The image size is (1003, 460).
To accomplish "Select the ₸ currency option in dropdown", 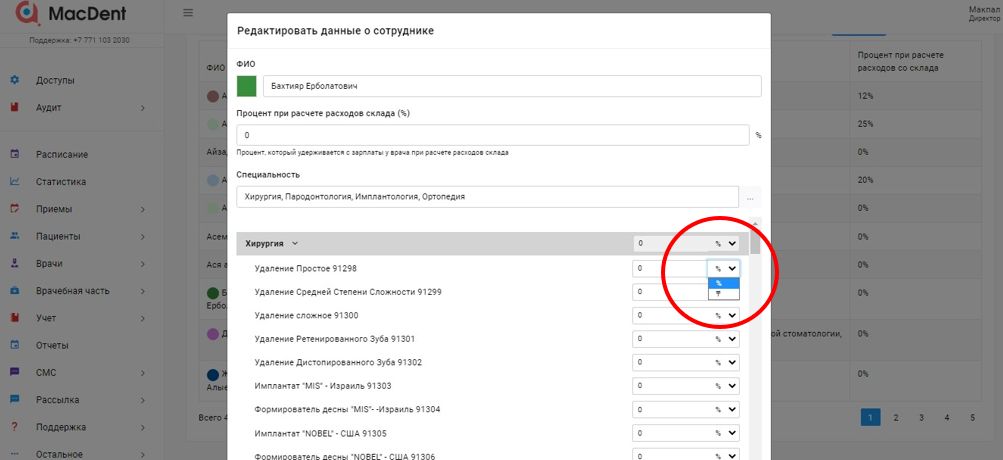I will tap(723, 294).
